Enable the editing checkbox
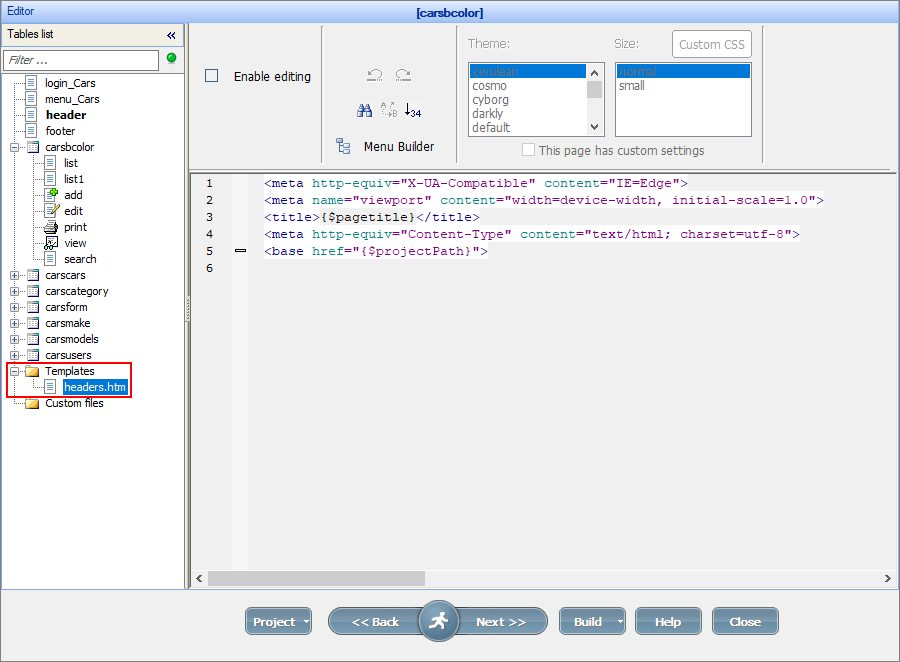The height and width of the screenshot is (662, 900). [x=211, y=76]
